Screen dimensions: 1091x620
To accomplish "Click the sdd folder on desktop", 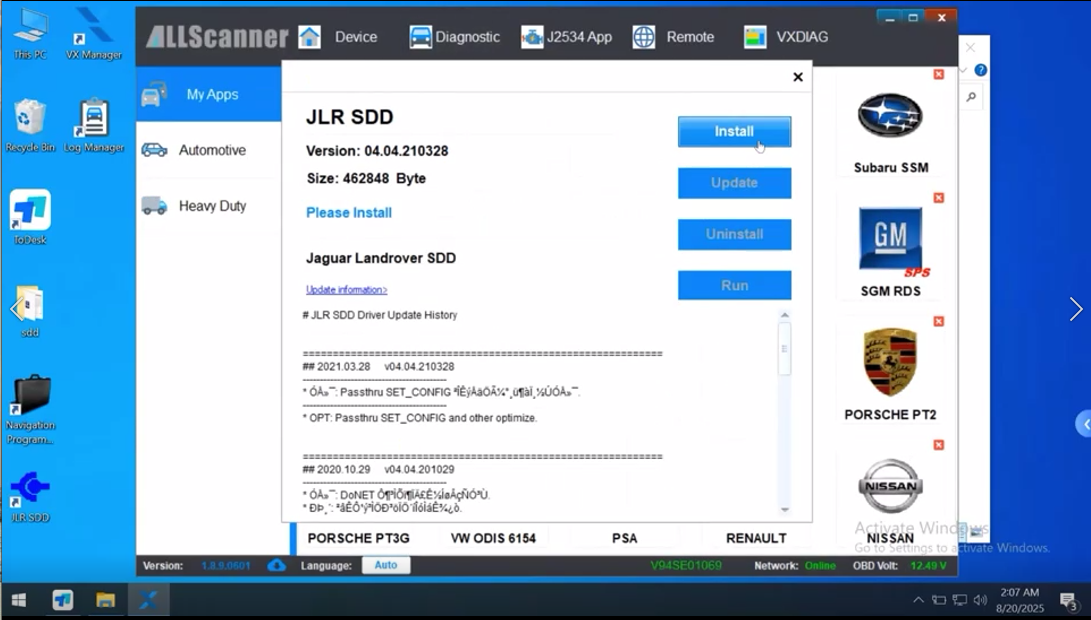I will (30, 311).
